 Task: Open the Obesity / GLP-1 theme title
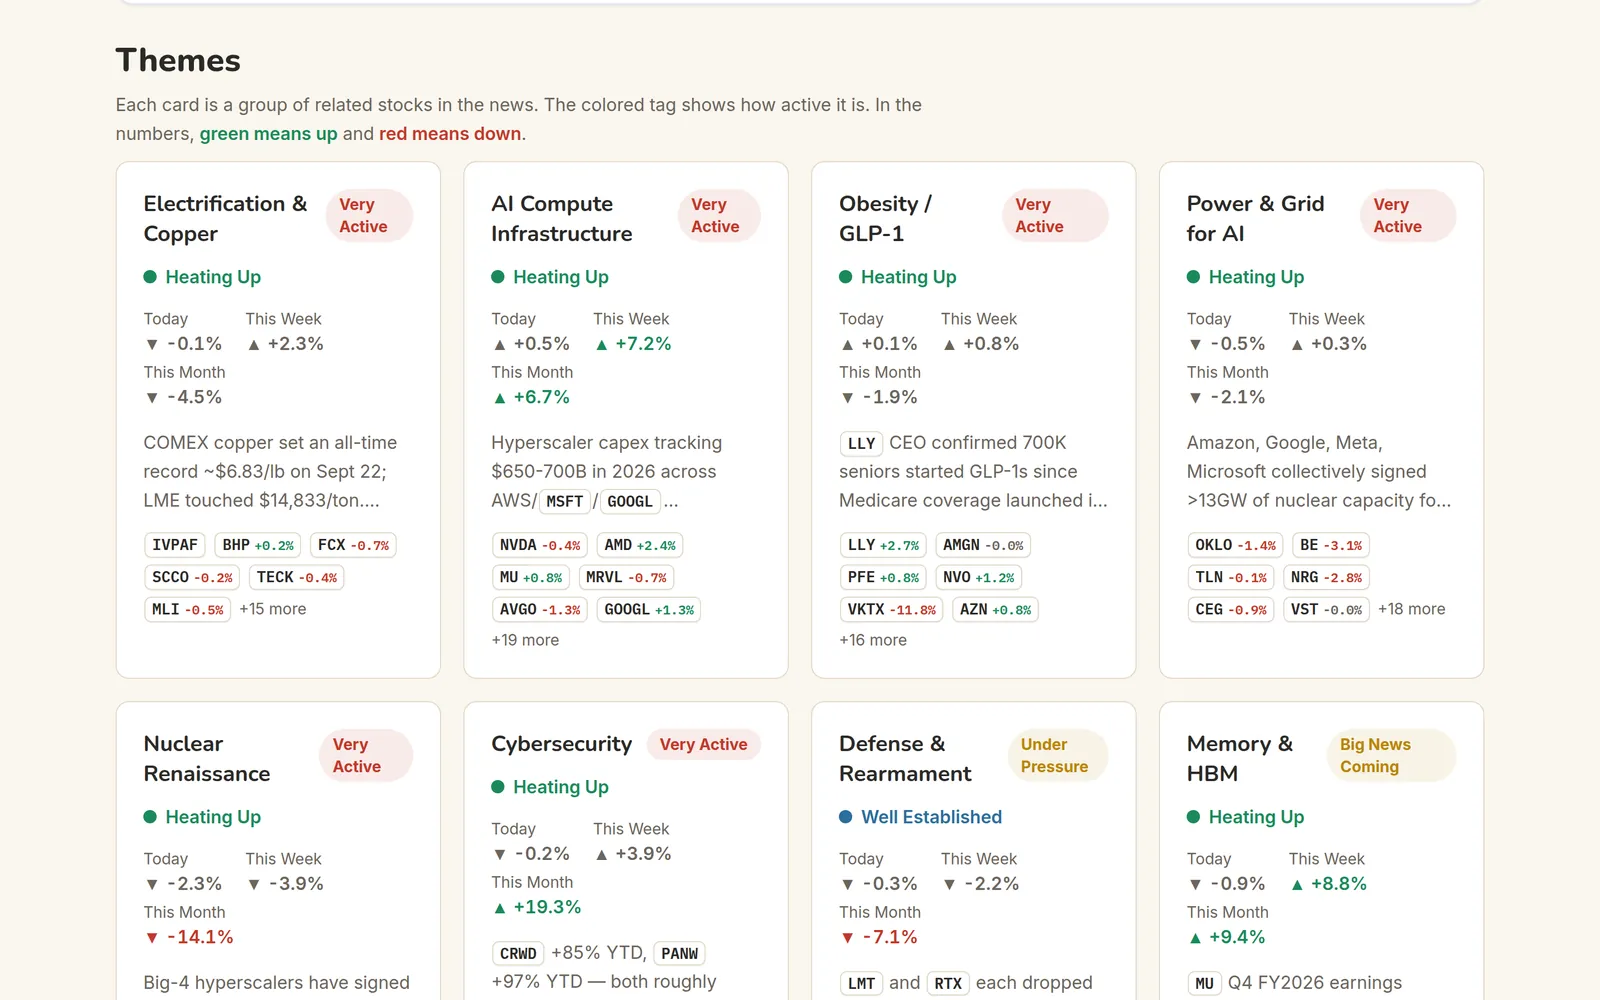tap(886, 218)
